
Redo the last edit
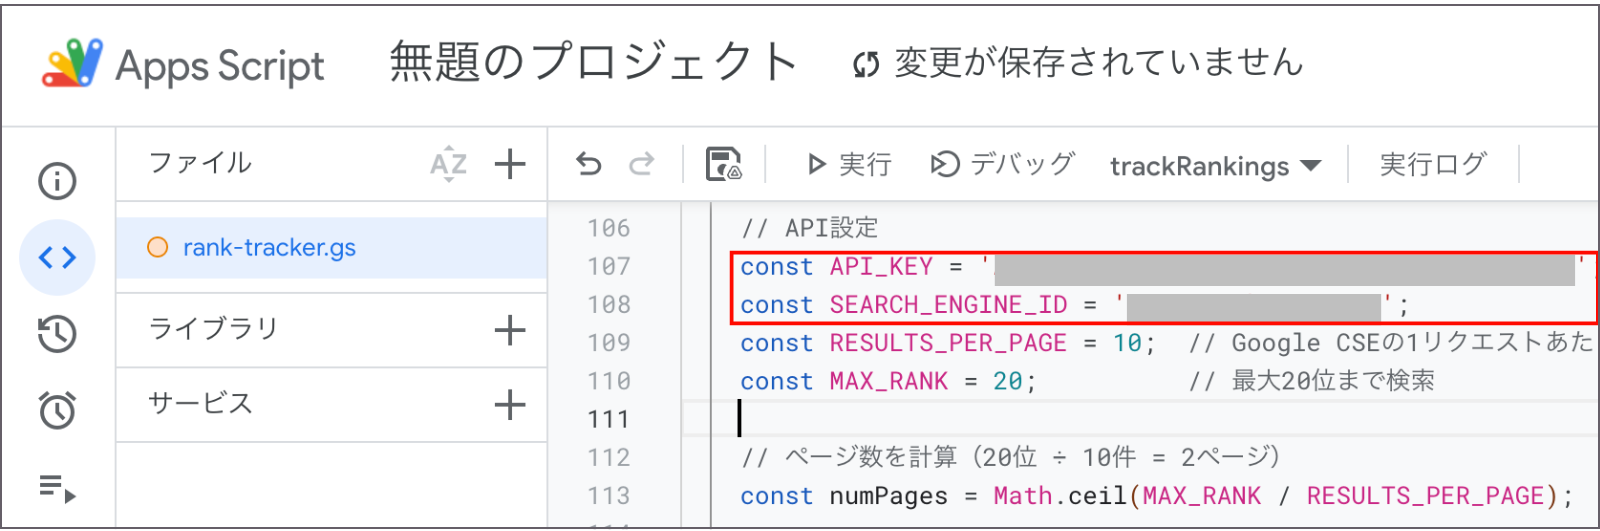641,164
